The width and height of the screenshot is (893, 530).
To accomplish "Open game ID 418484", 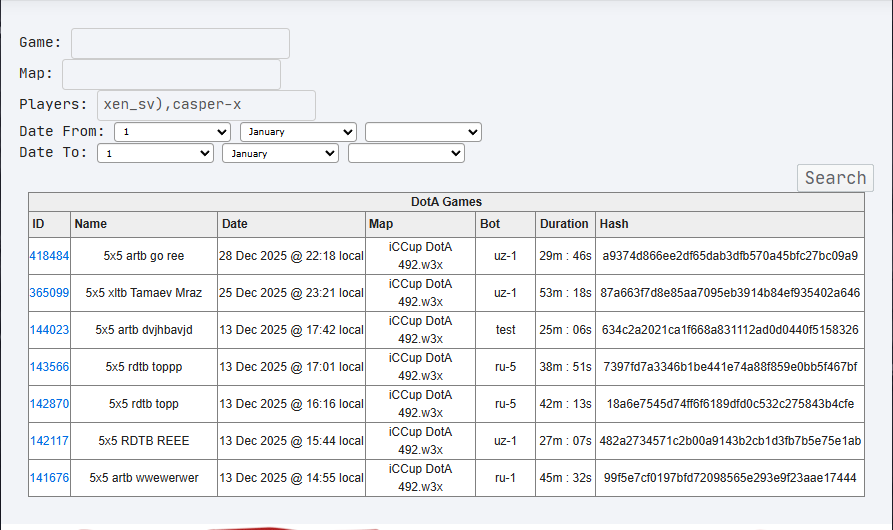I will click(49, 256).
